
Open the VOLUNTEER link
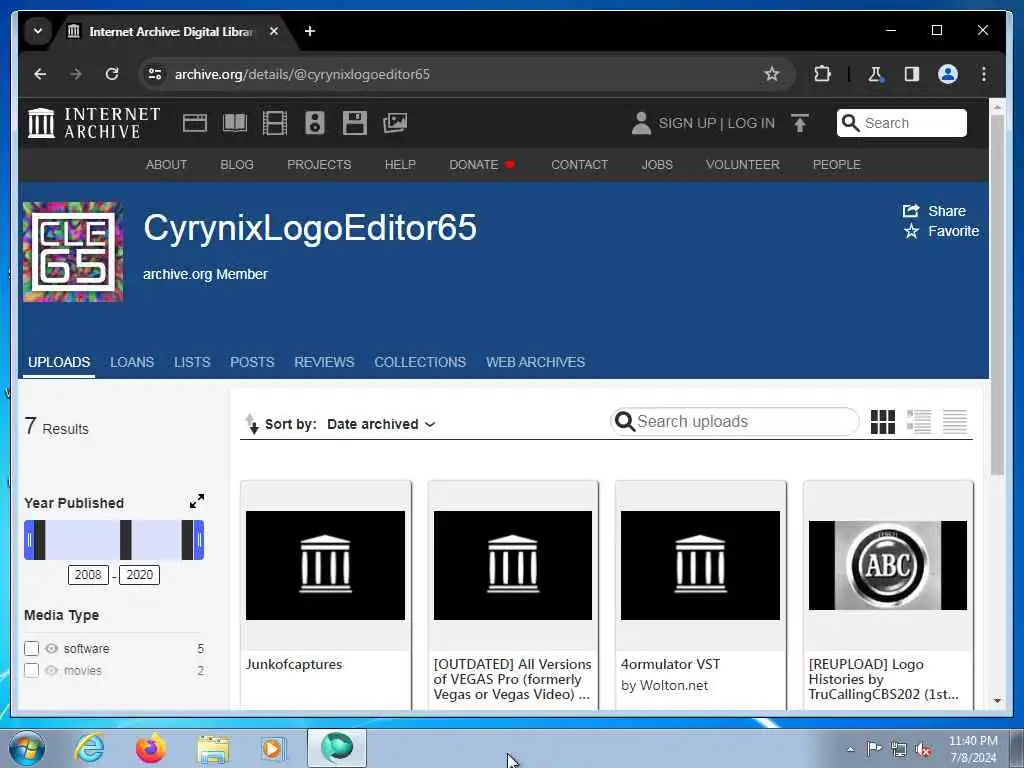coord(743,165)
